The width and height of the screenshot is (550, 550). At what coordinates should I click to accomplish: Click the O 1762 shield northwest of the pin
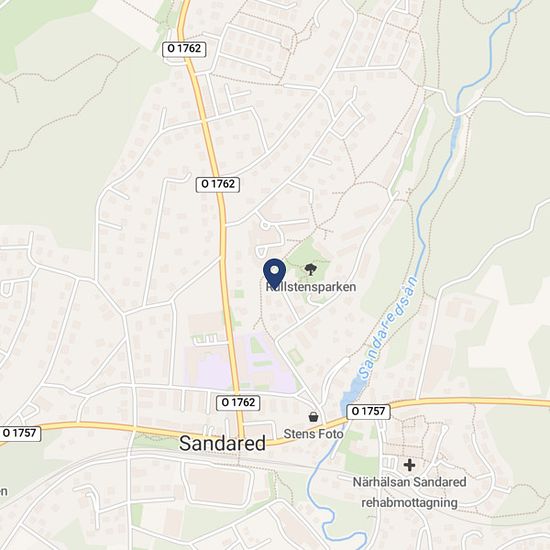(x=218, y=184)
